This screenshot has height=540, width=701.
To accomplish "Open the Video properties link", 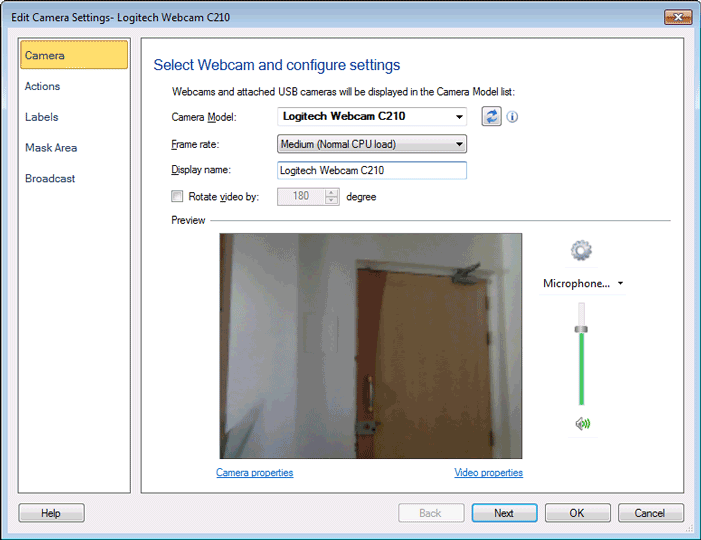I will [x=488, y=472].
